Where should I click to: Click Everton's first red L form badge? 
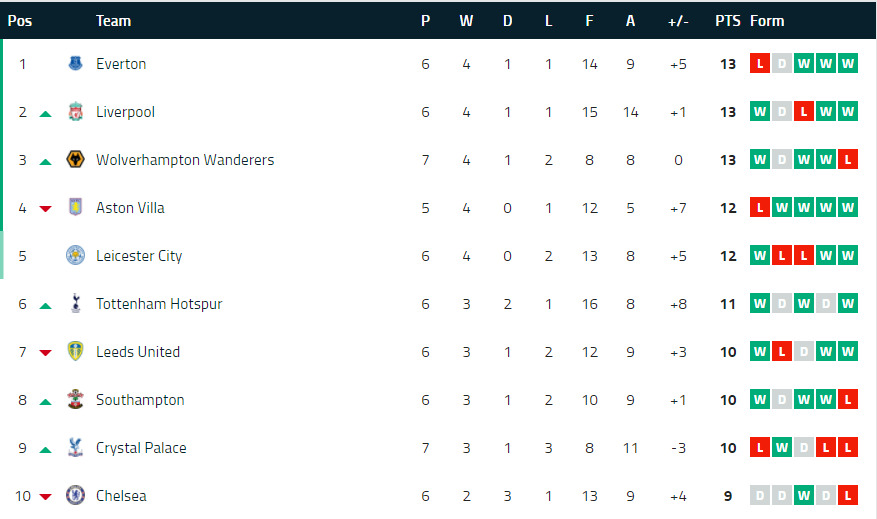[x=760, y=64]
